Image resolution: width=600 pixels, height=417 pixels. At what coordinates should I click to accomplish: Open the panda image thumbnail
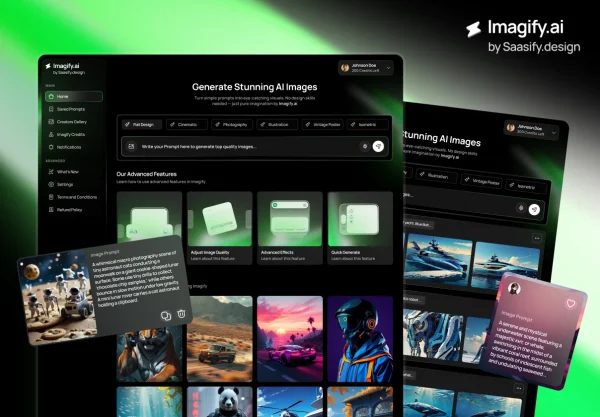[x=220, y=402]
